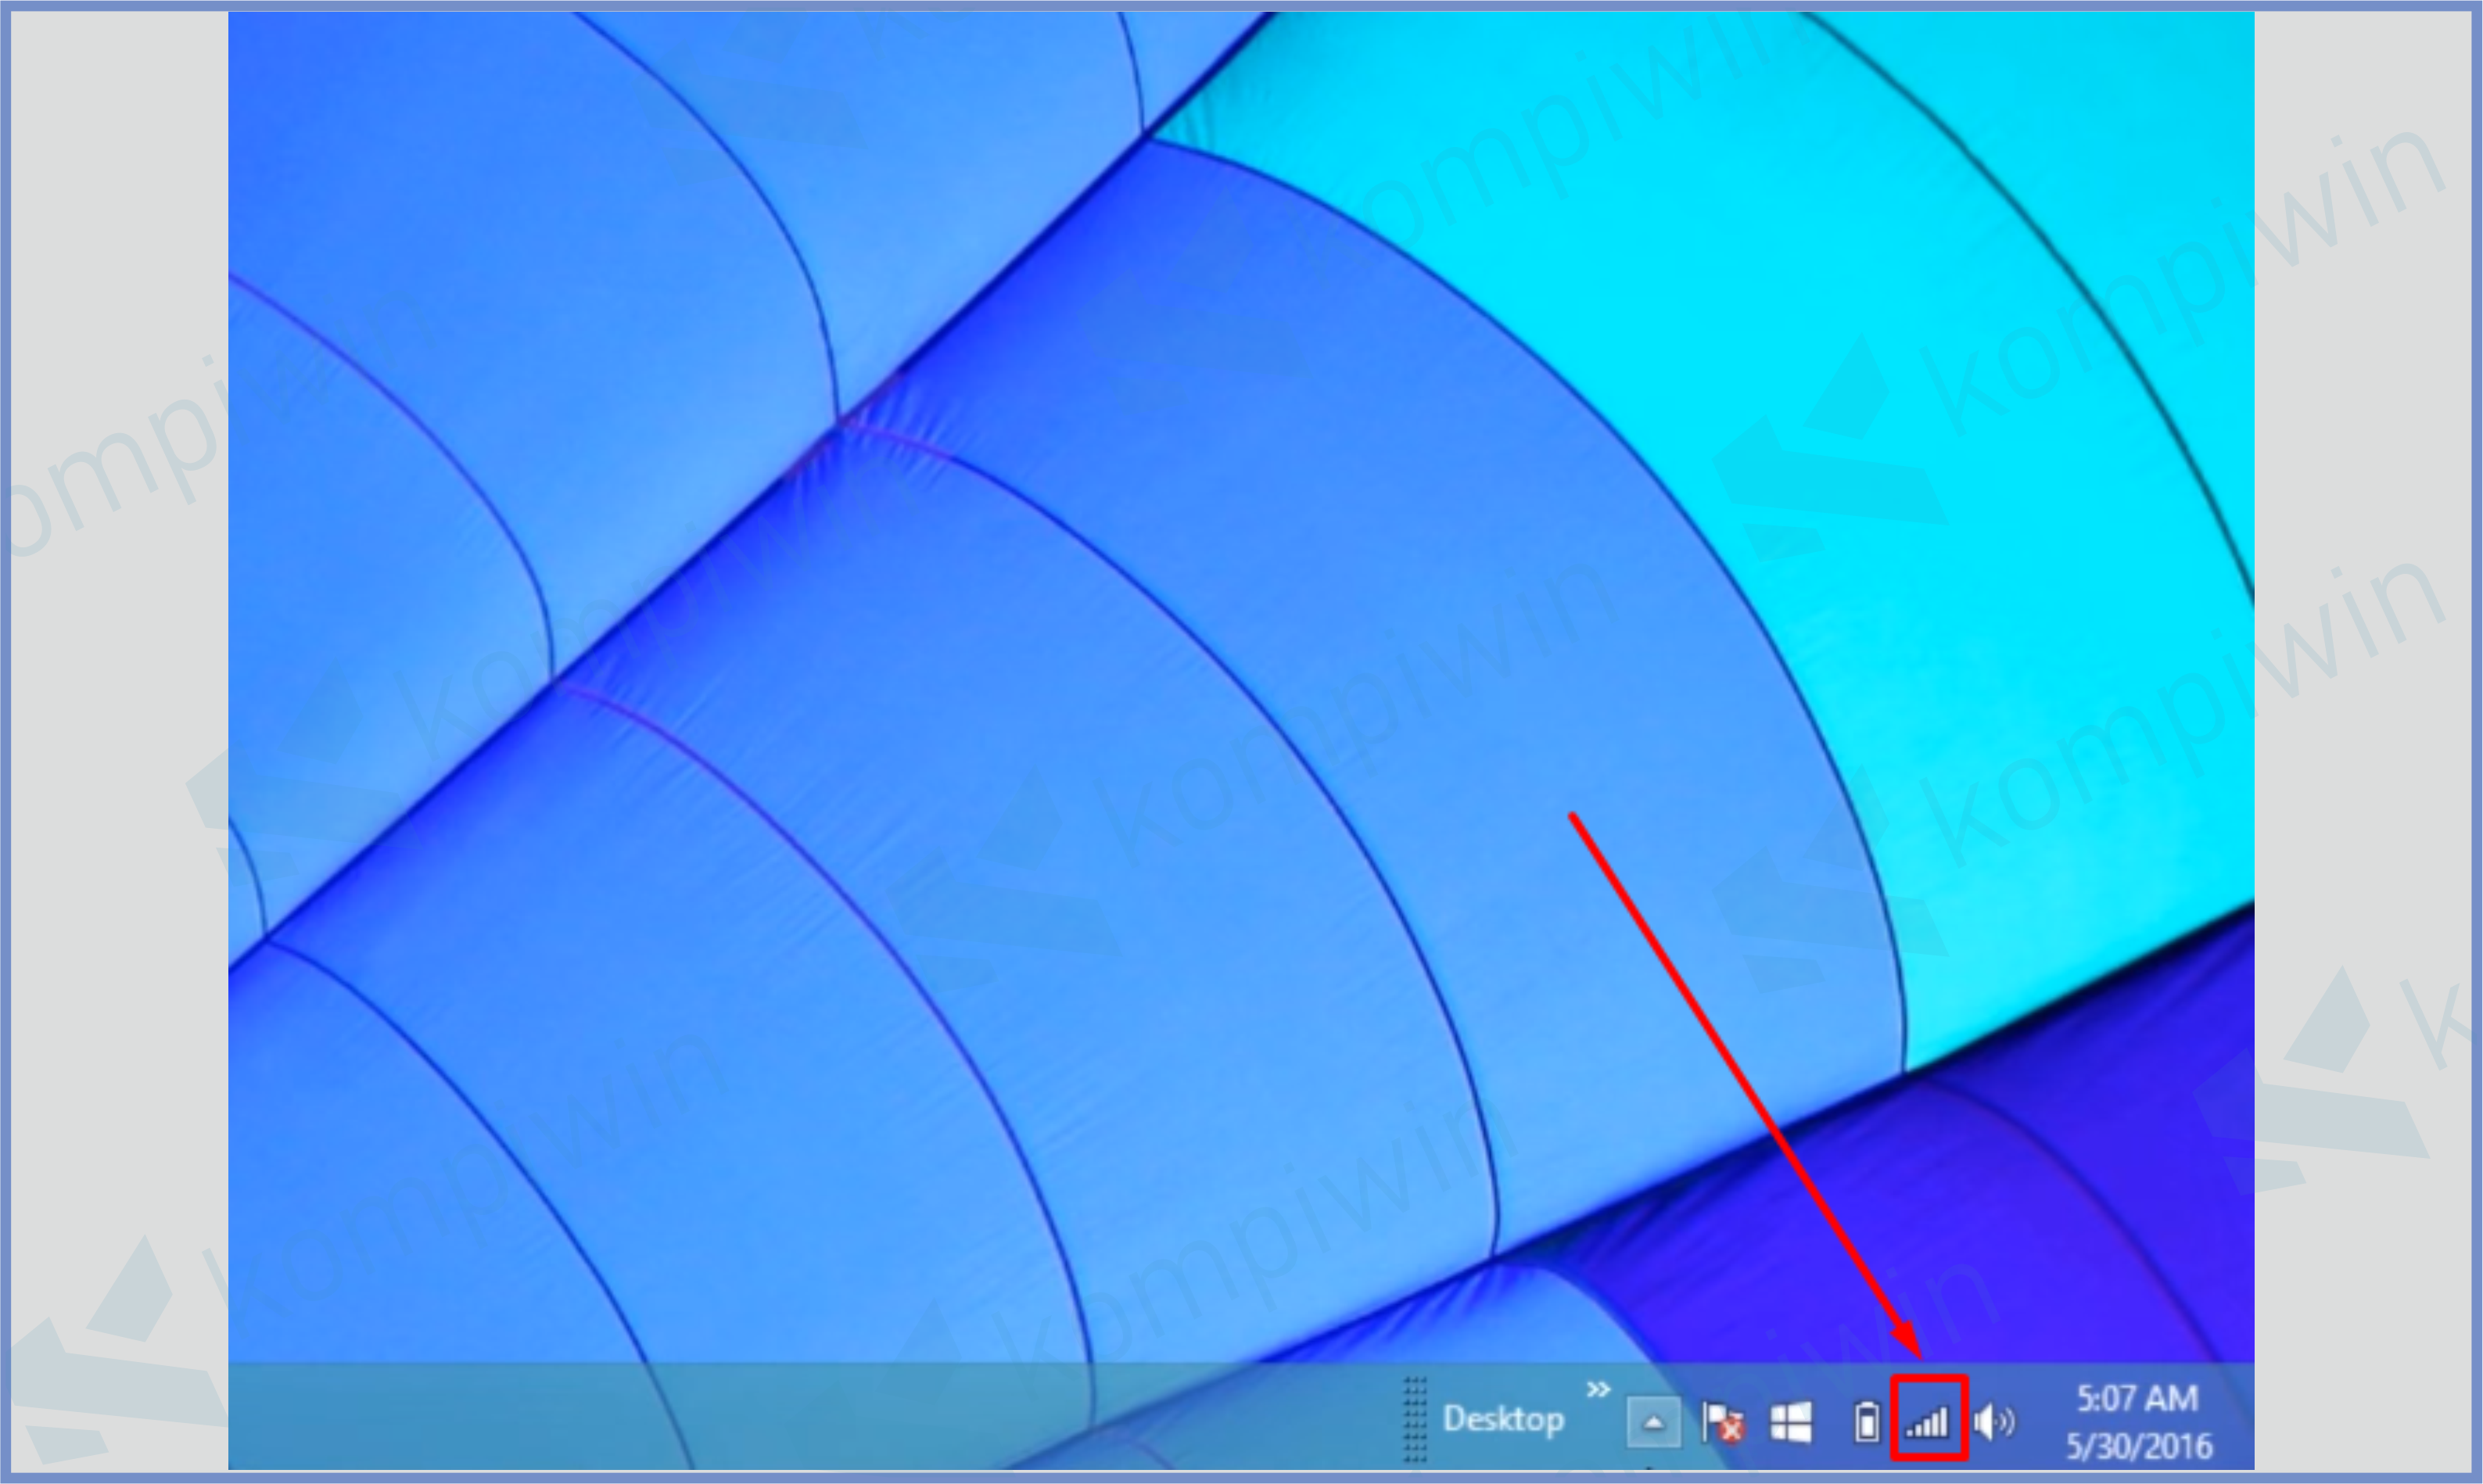Show hidden tray icons with up arrow
This screenshot has width=2483, height=1484.
click(x=1653, y=1422)
